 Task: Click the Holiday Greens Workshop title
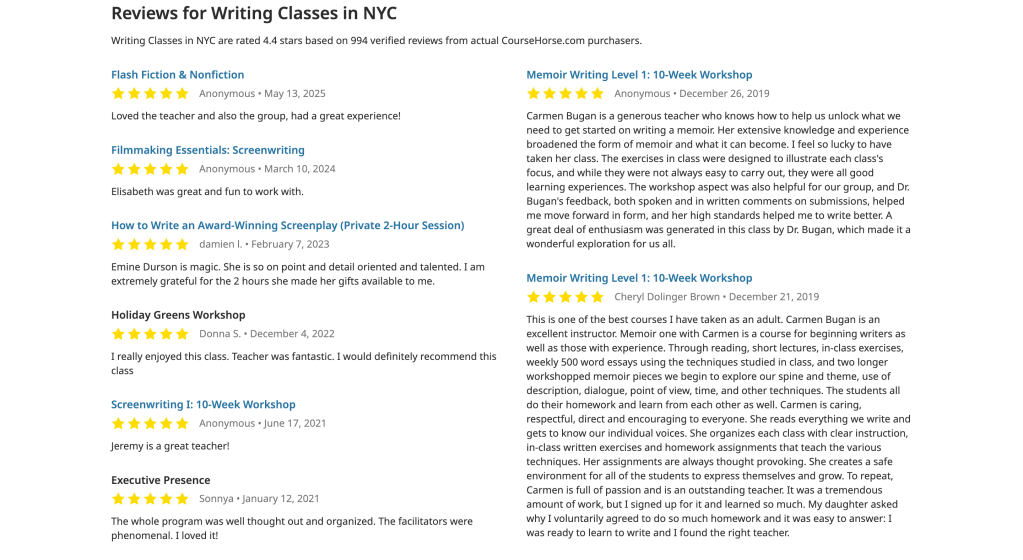(x=178, y=315)
